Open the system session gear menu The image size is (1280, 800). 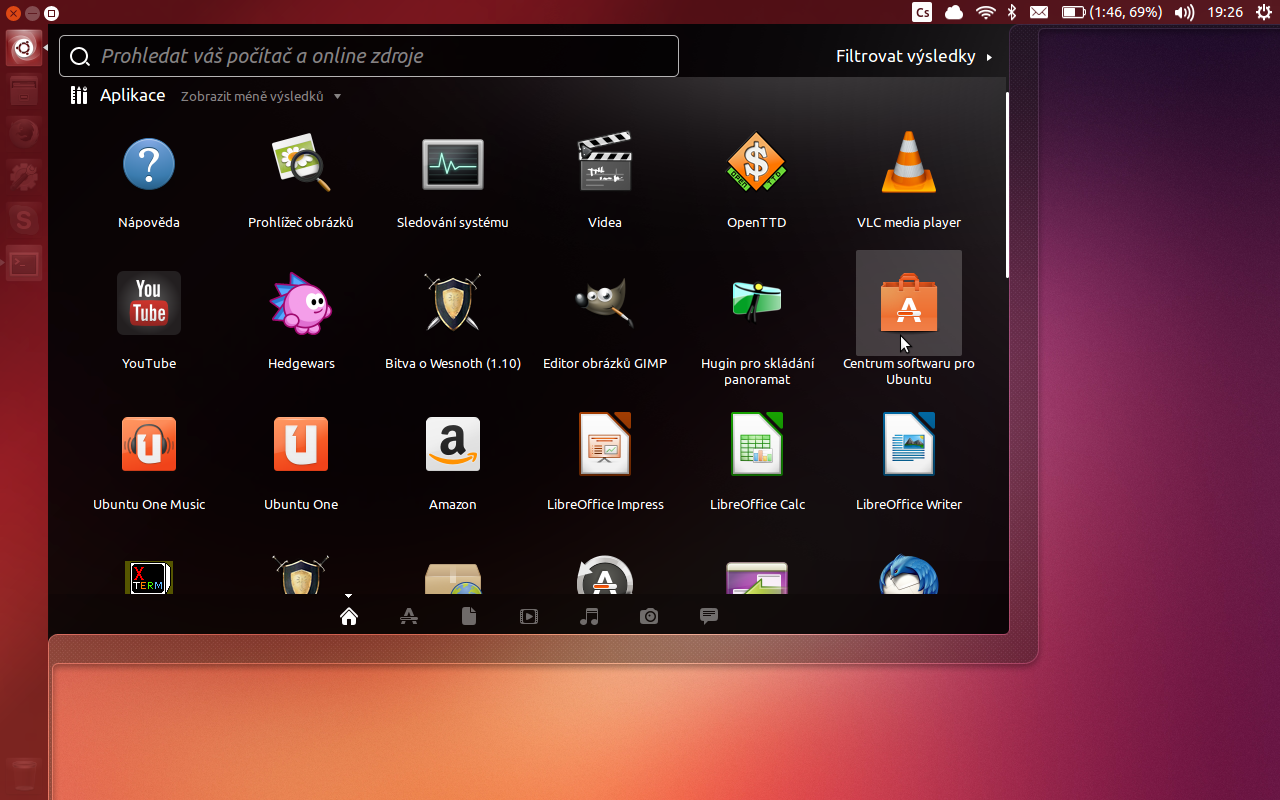click(x=1264, y=12)
